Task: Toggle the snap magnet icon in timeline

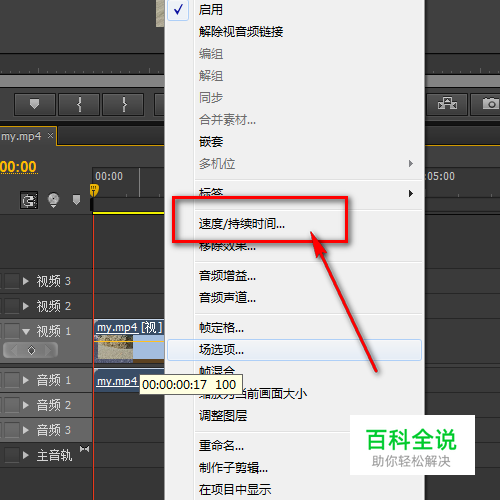Action: coord(29,200)
